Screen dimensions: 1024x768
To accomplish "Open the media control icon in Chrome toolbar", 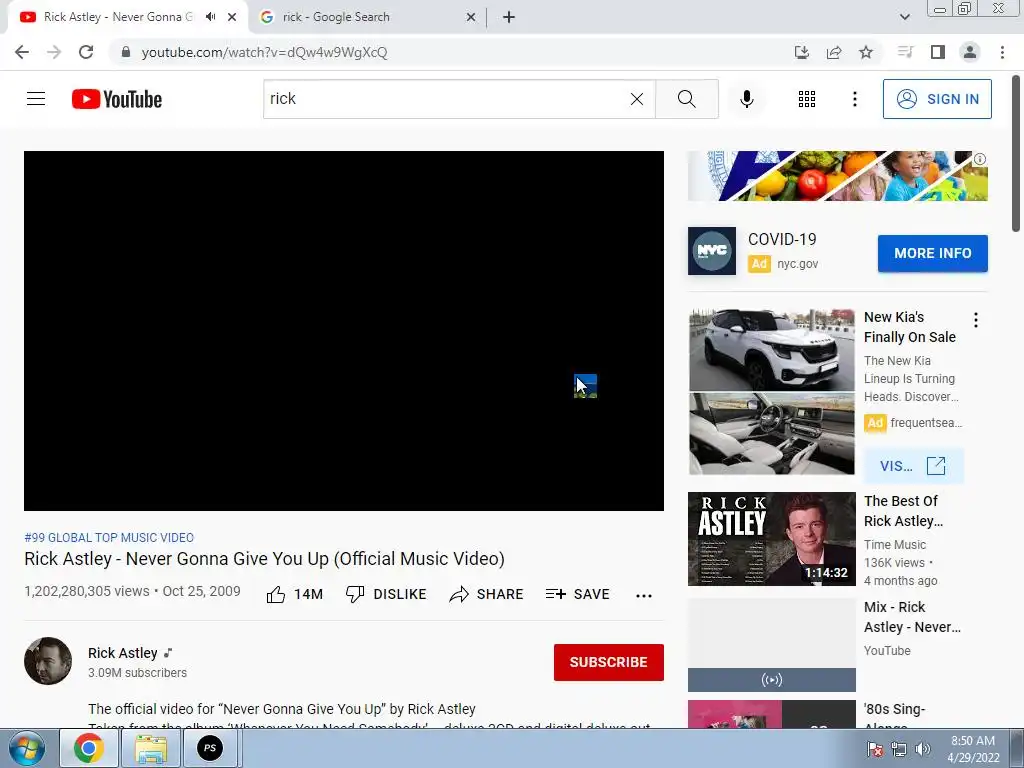I will pyautogui.click(x=905, y=52).
